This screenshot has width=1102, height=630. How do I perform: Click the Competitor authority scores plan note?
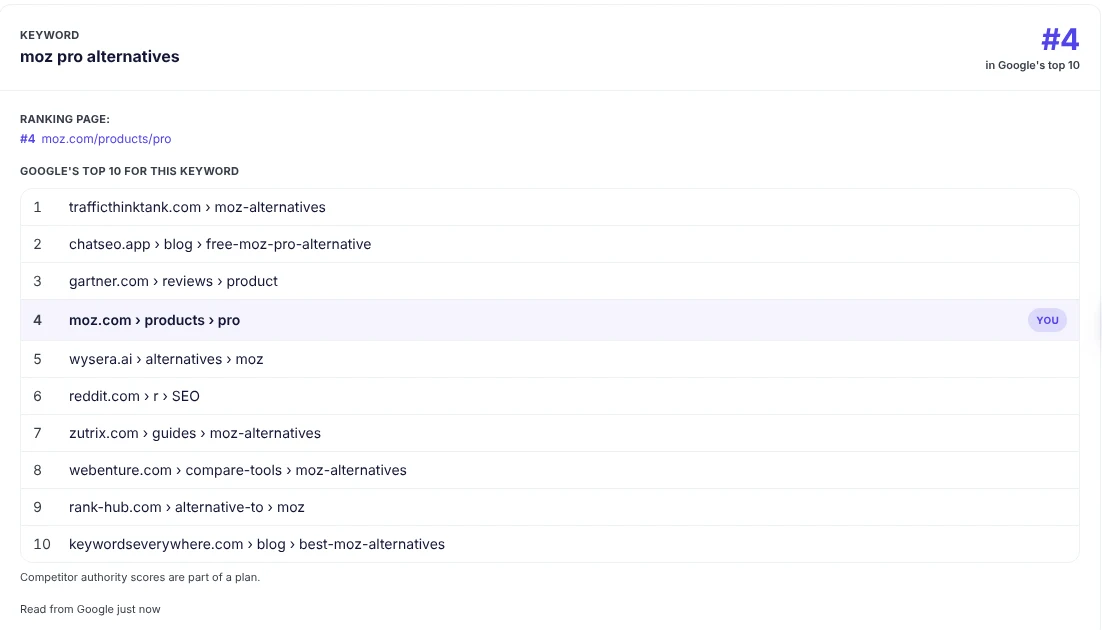click(140, 577)
